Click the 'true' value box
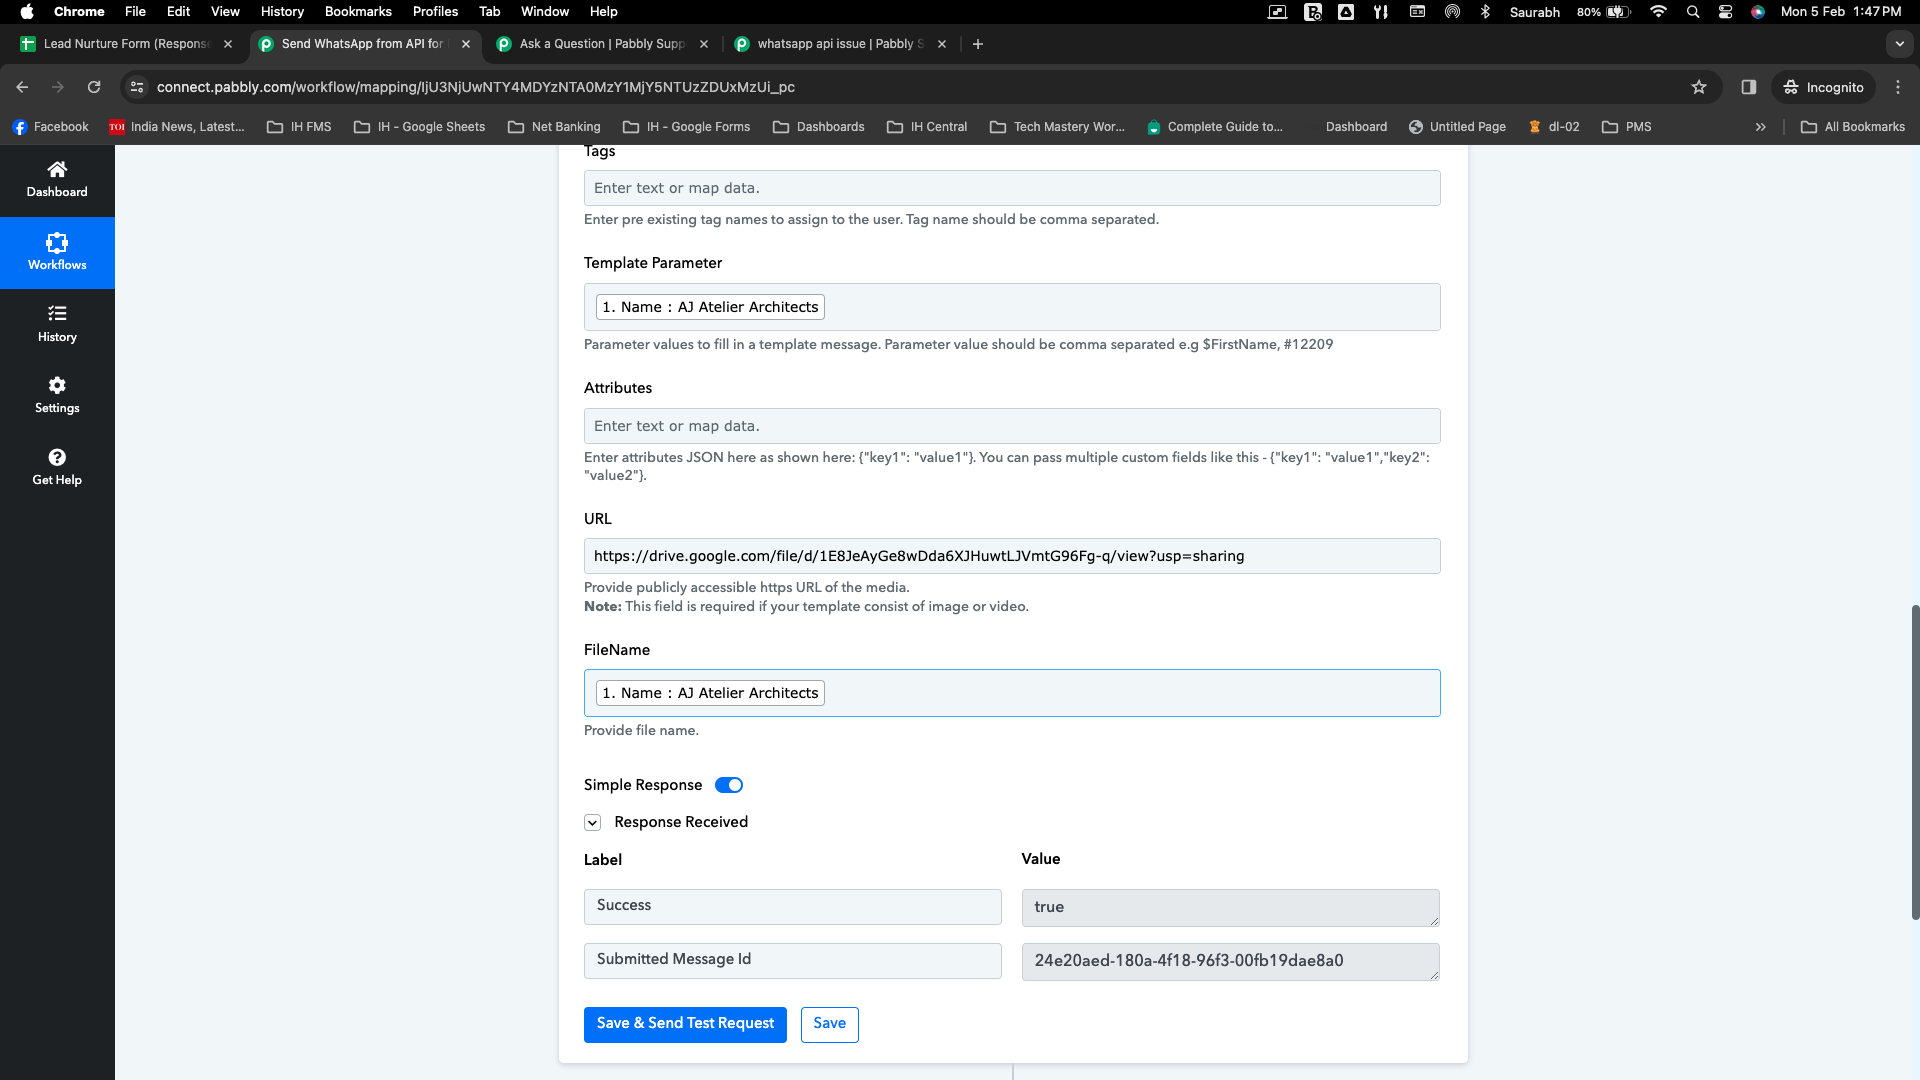Image resolution: width=1920 pixels, height=1080 pixels. coord(1231,908)
